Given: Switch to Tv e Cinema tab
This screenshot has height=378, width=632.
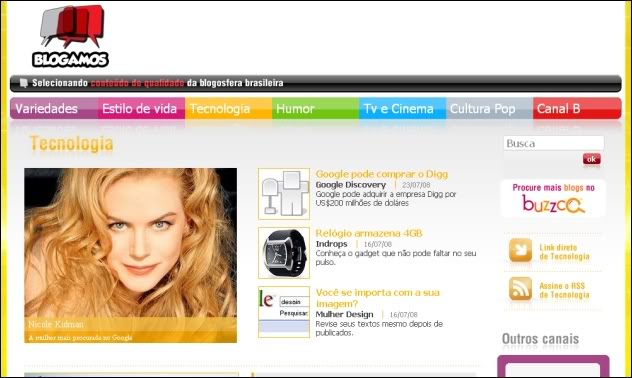Looking at the screenshot, I should click(403, 108).
